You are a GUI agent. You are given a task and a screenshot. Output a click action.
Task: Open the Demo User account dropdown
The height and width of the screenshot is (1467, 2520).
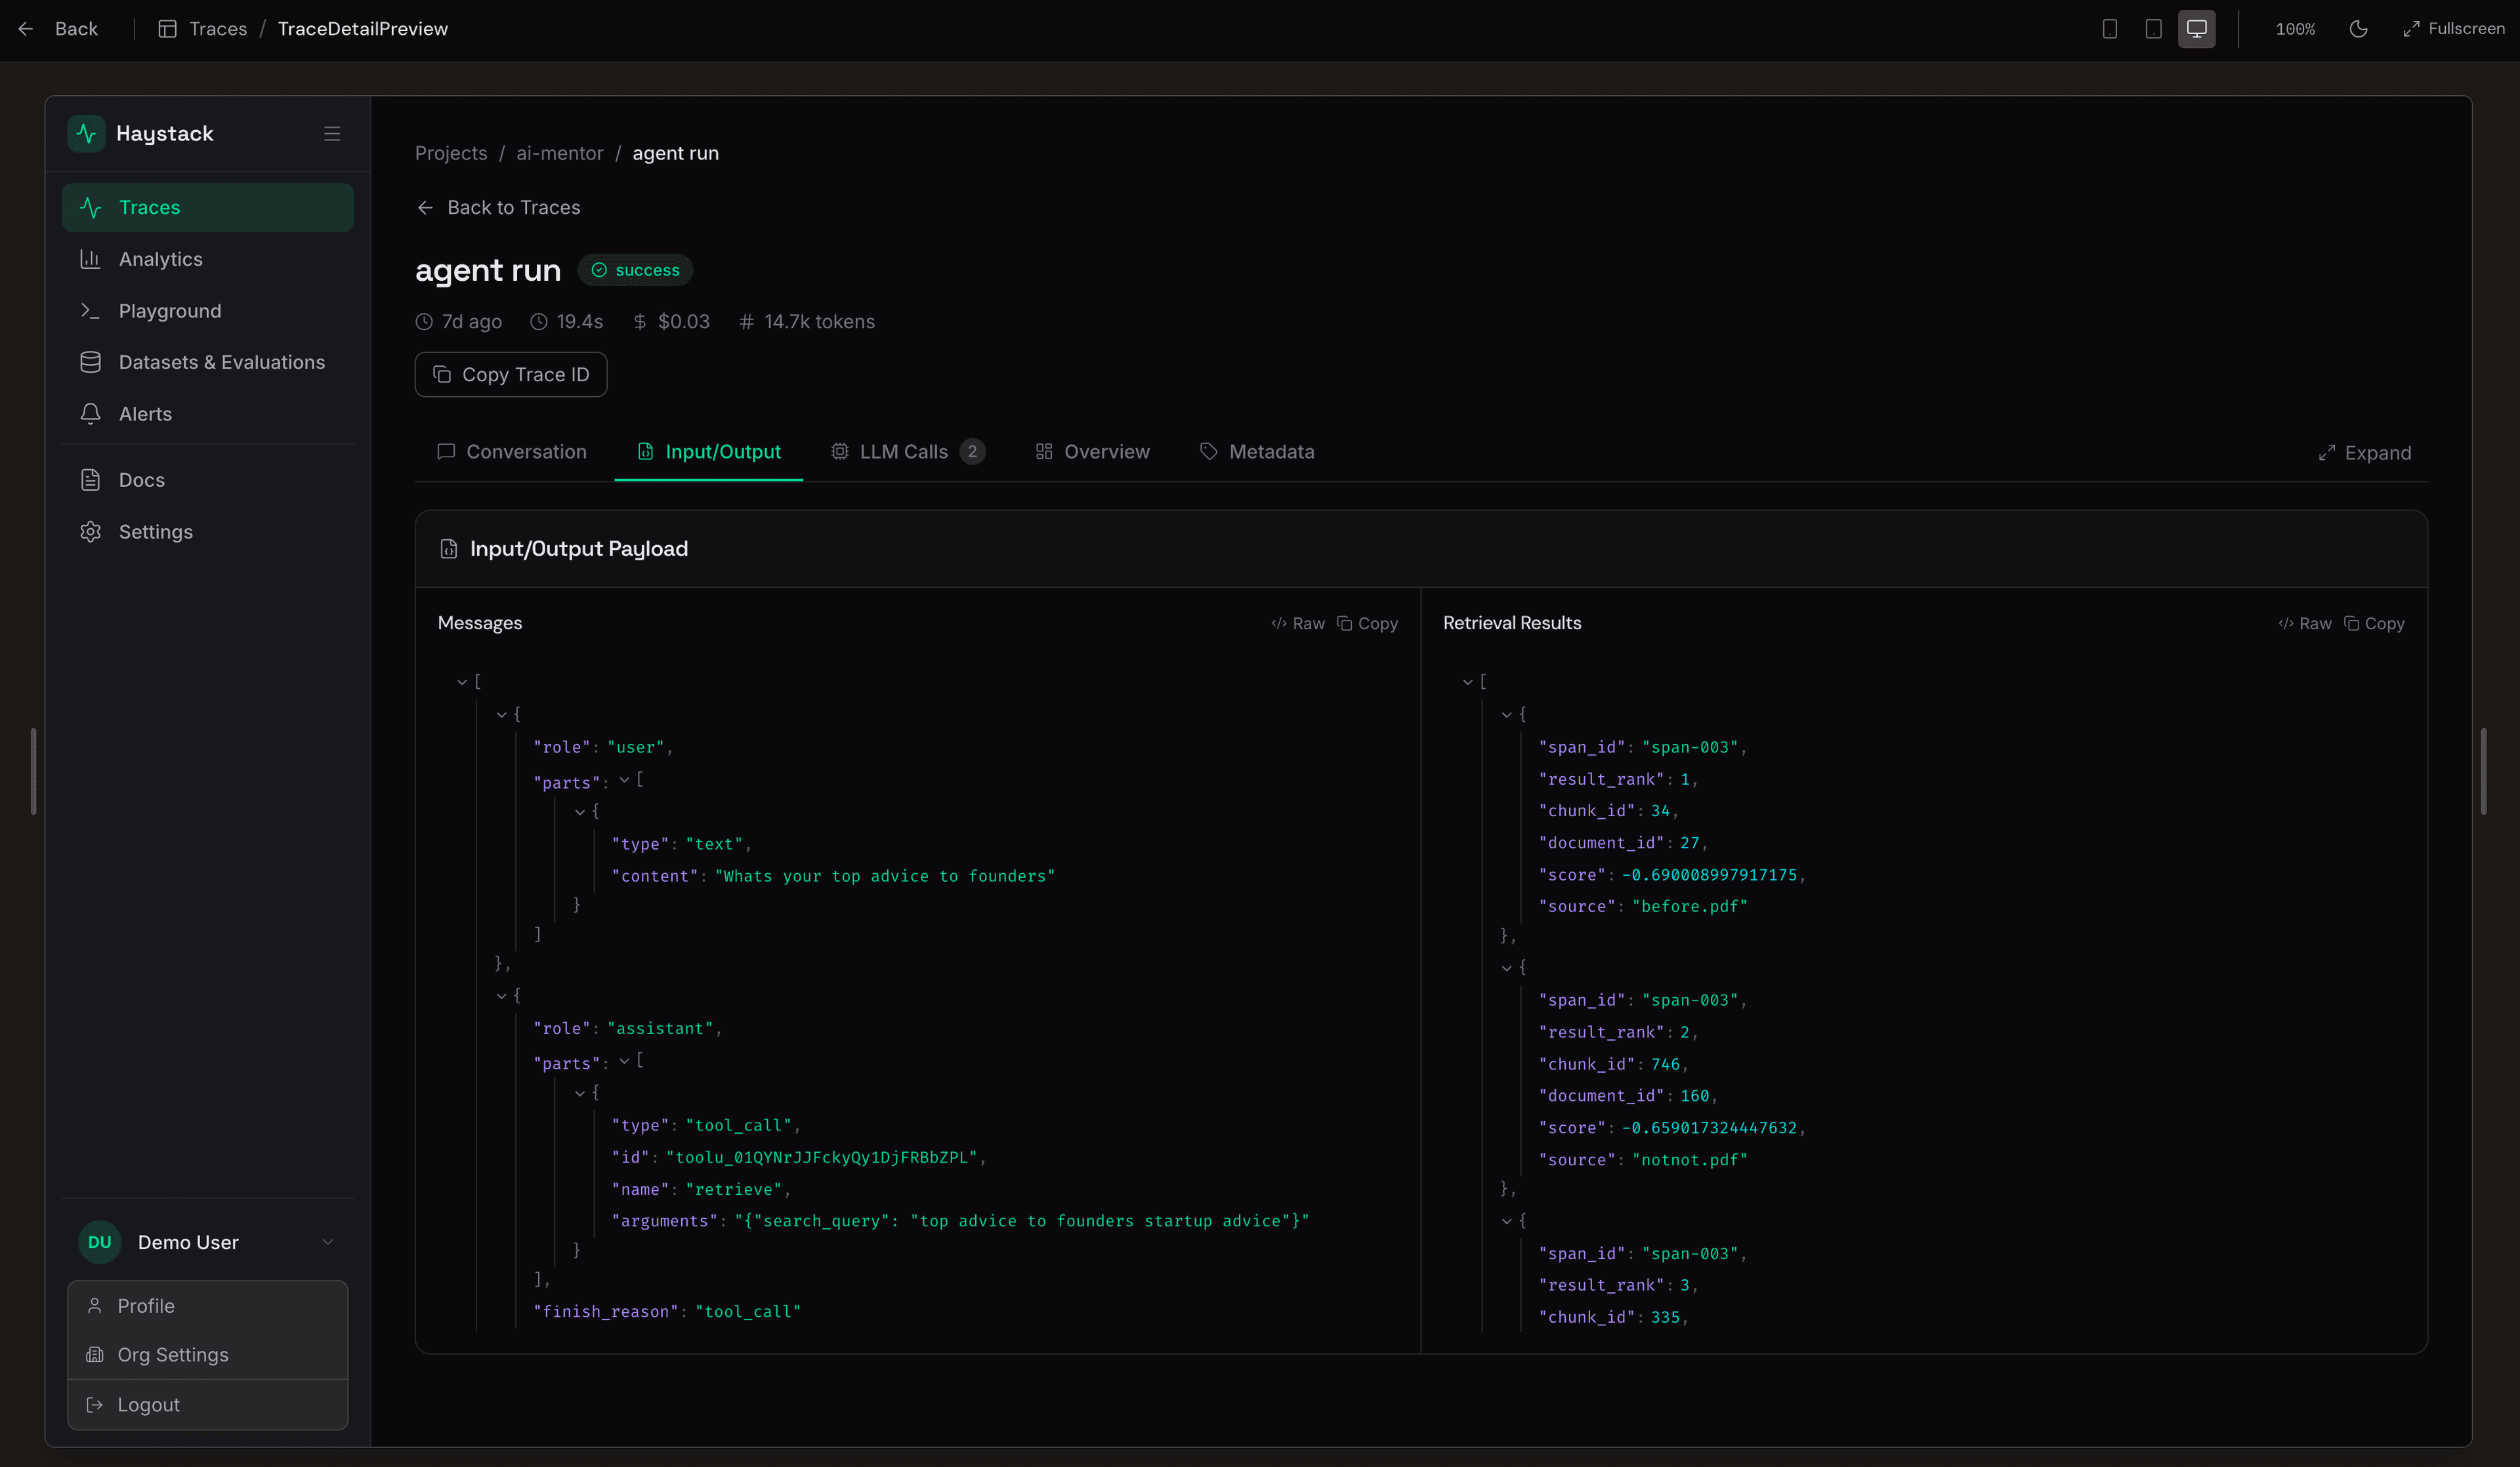pyautogui.click(x=208, y=1242)
